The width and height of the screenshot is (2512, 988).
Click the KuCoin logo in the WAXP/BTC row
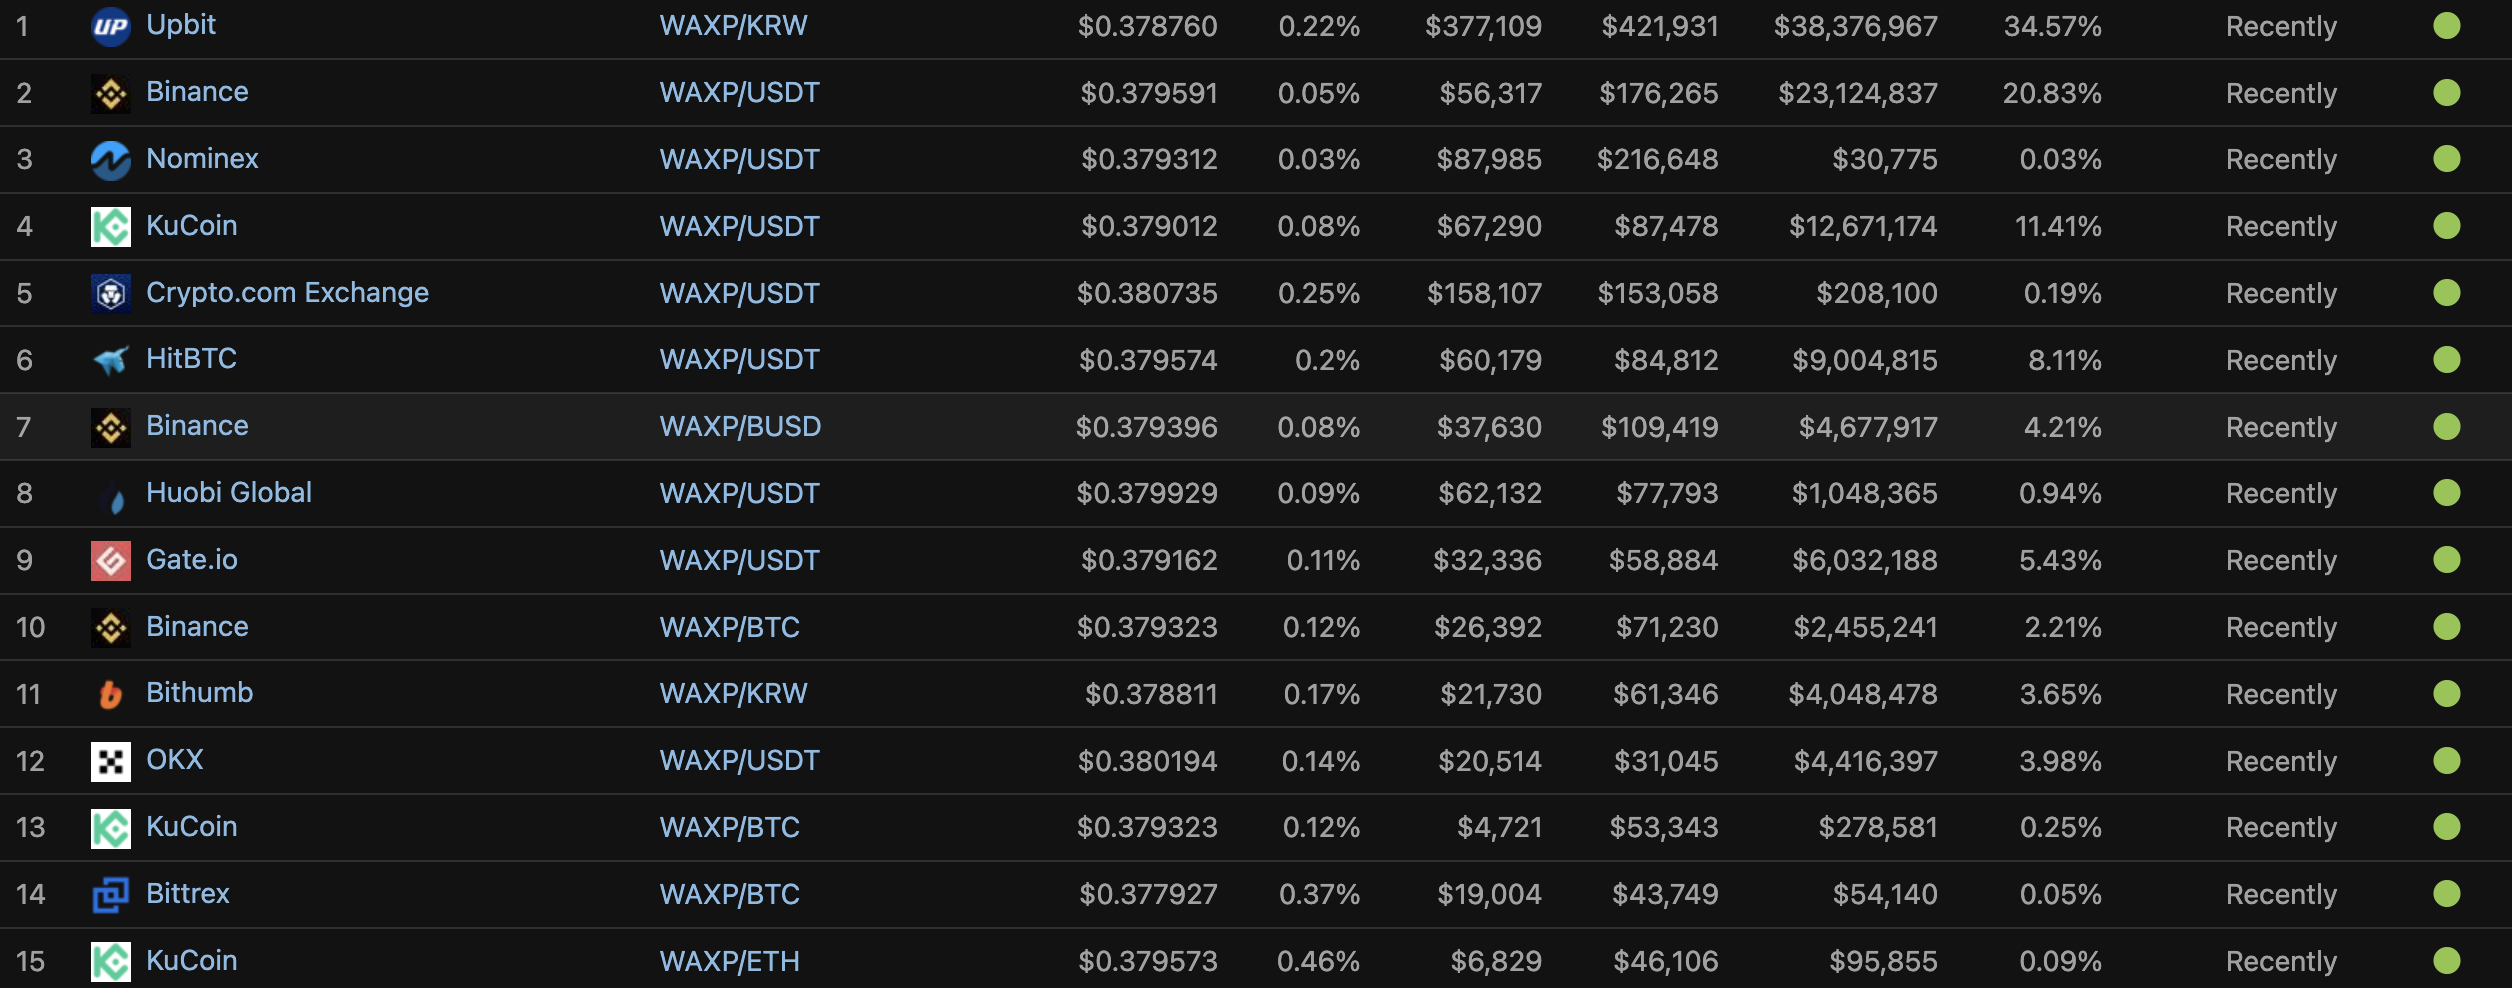coord(111,828)
